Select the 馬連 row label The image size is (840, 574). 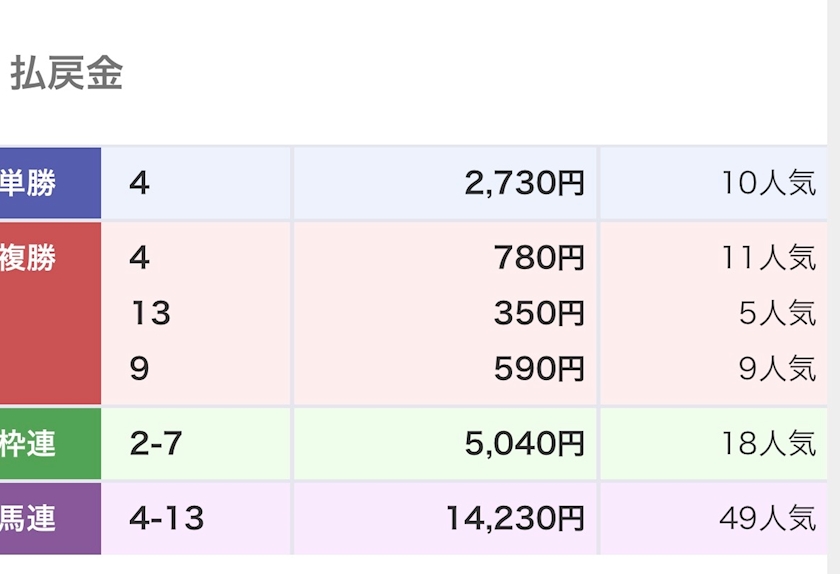tap(28, 519)
